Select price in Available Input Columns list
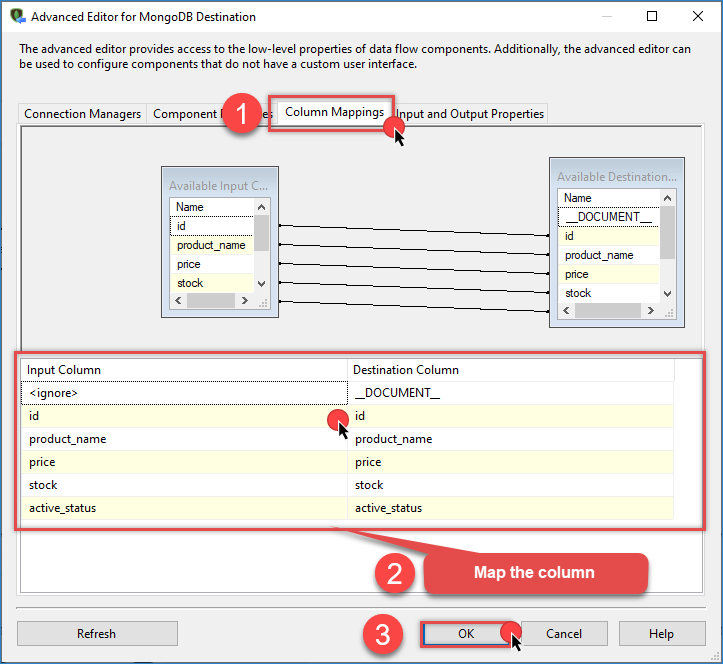Viewport: 723px width, 664px height. point(213,264)
